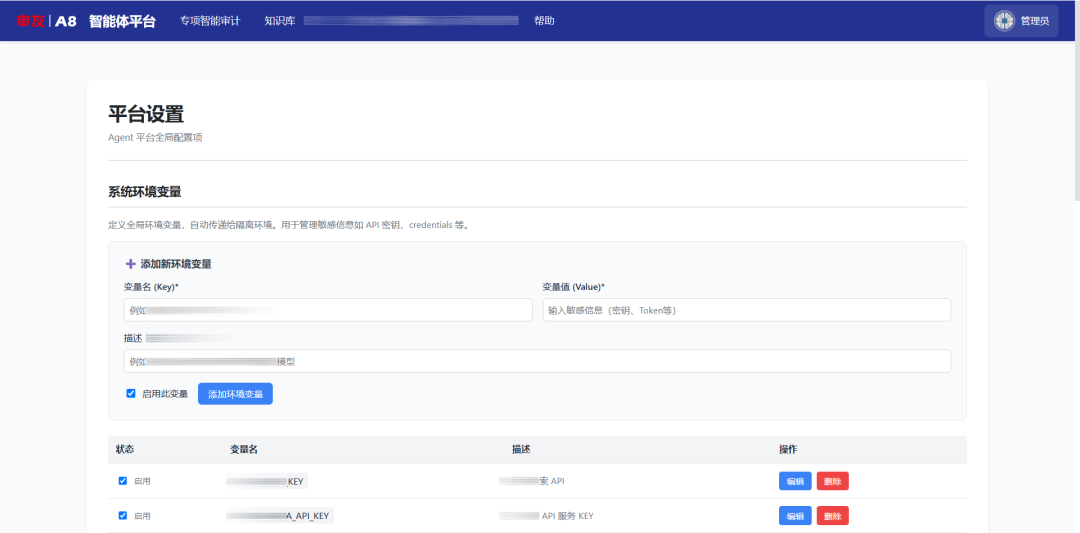This screenshot has height=533, width=1080.
Task: Focus the 变量名 (Key) input field
Action: coord(328,310)
